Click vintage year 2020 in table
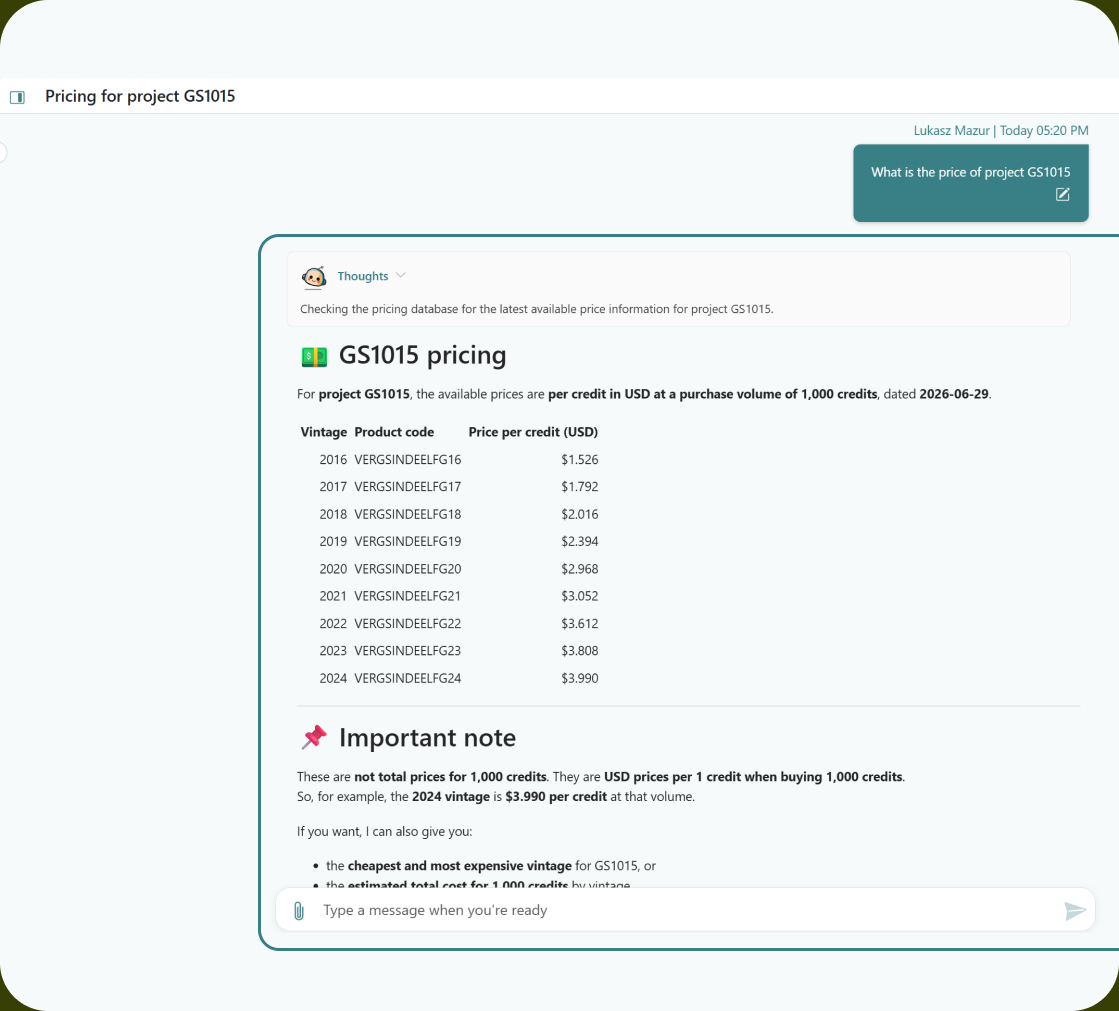Viewport: 1119px width, 1011px height. tap(333, 569)
